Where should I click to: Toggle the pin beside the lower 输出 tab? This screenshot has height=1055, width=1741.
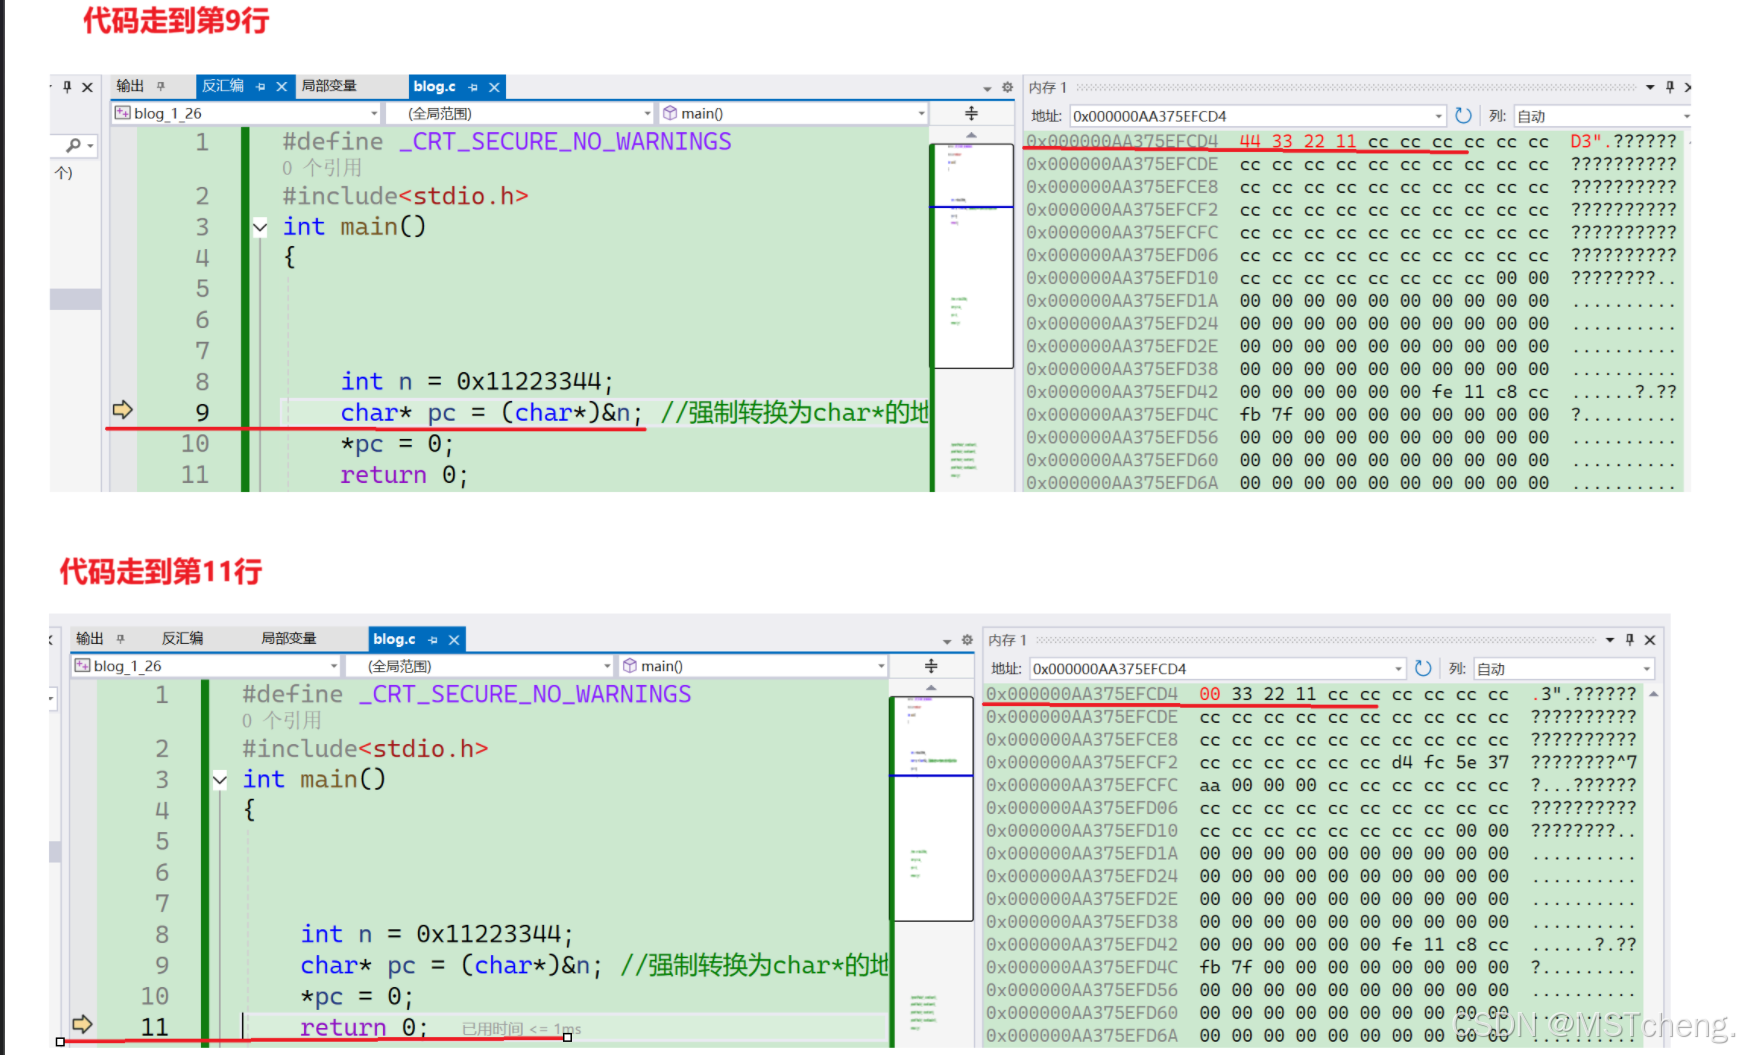(120, 639)
